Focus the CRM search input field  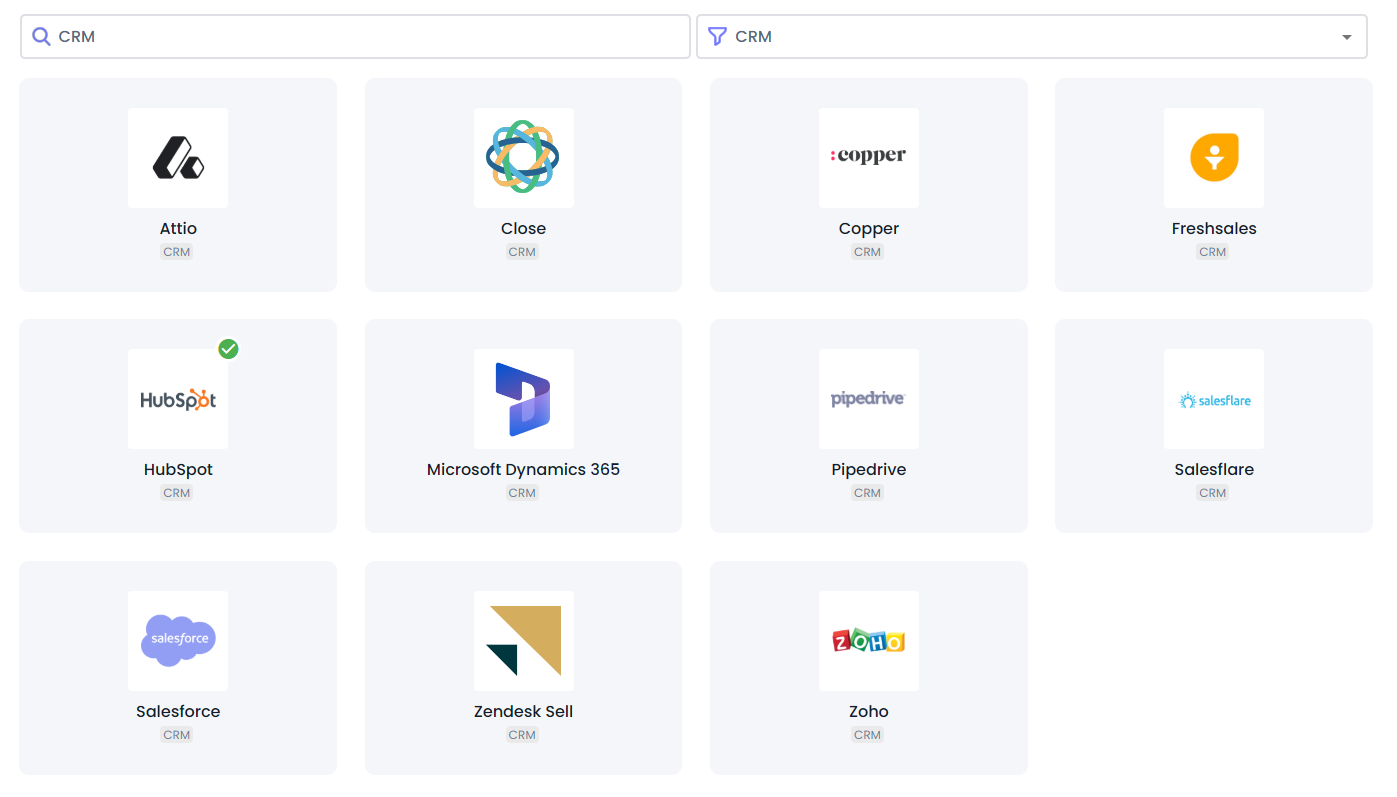click(355, 37)
